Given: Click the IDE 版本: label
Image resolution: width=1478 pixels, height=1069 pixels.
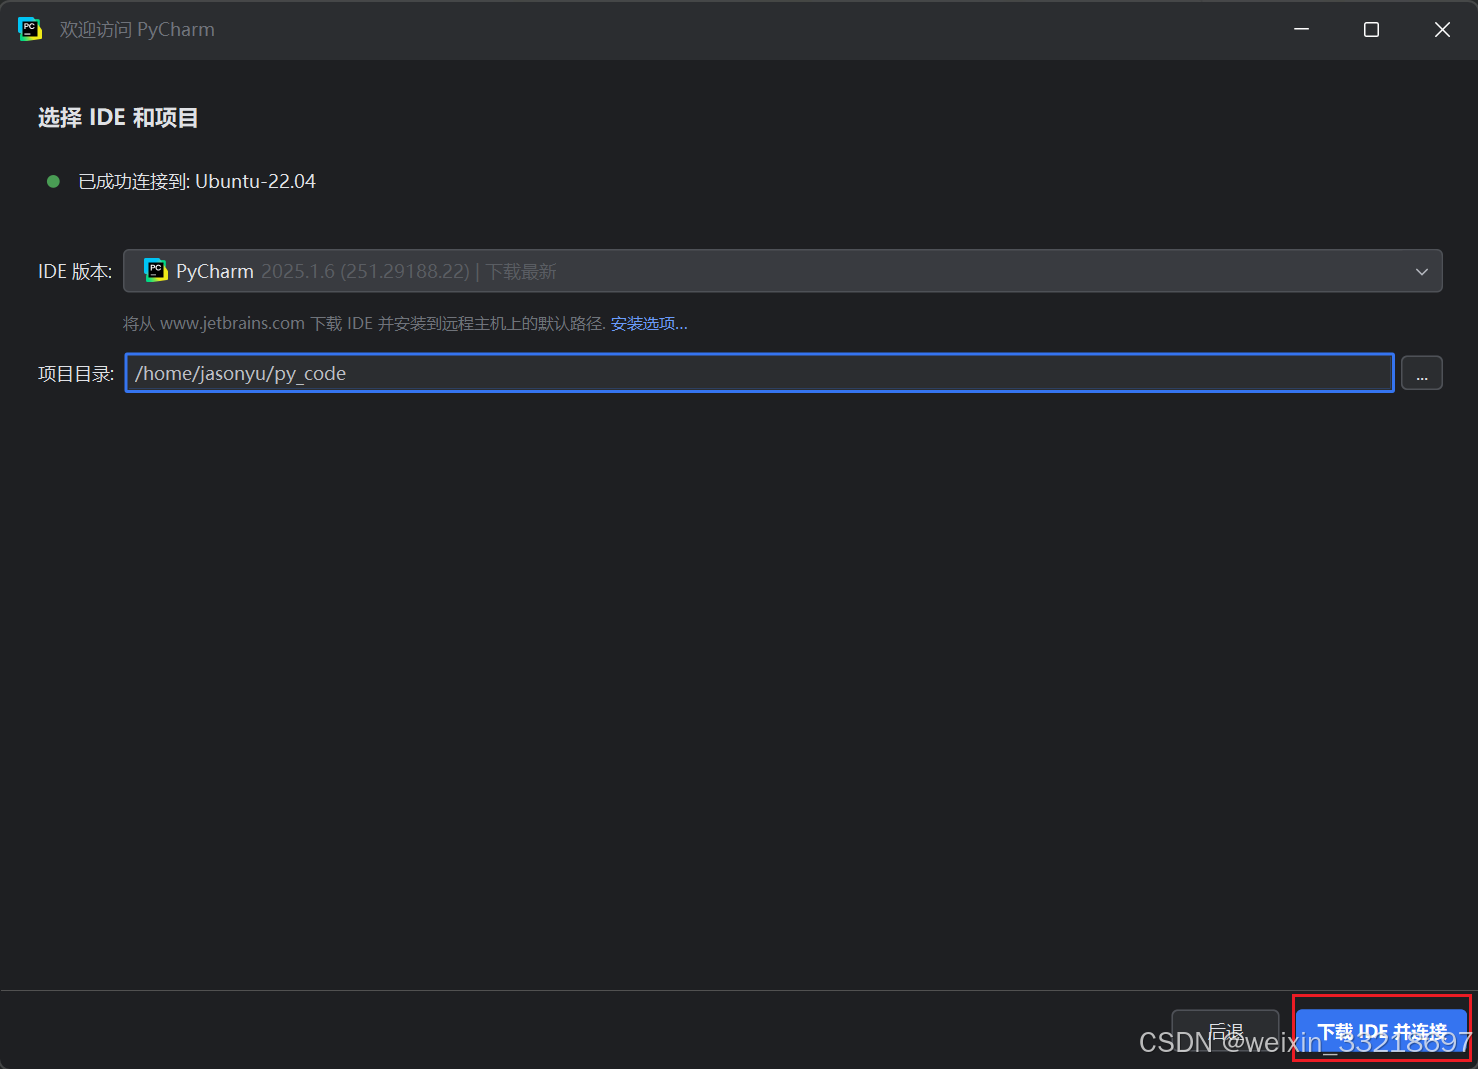Looking at the screenshot, I should pyautogui.click(x=75, y=271).
